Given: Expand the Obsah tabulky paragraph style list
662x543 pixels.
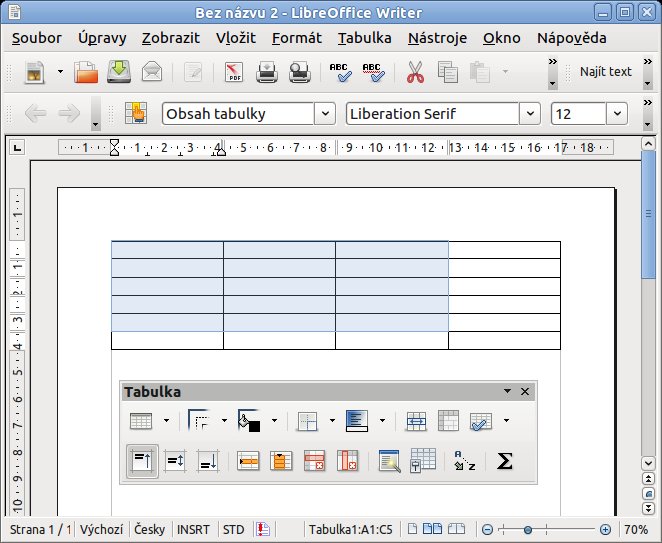Looking at the screenshot, I should [325, 113].
